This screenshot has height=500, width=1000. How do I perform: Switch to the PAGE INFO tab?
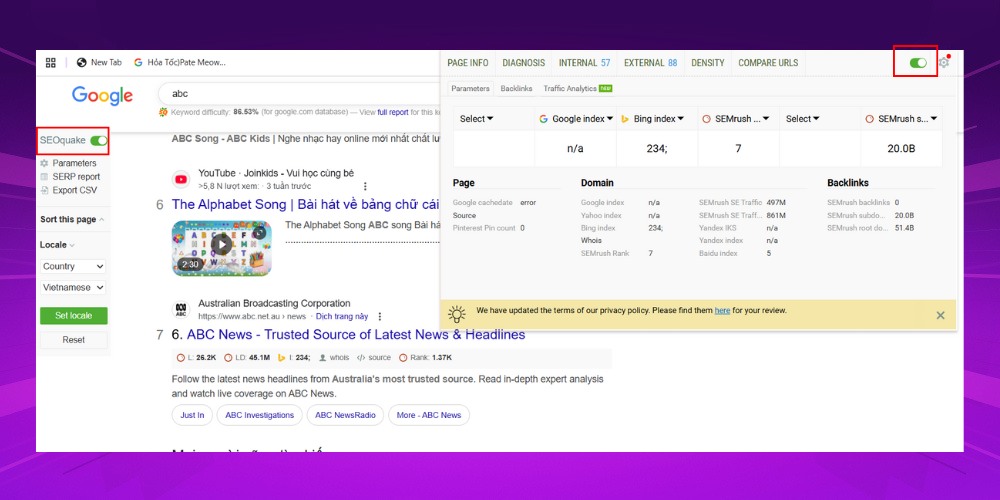[x=467, y=62]
